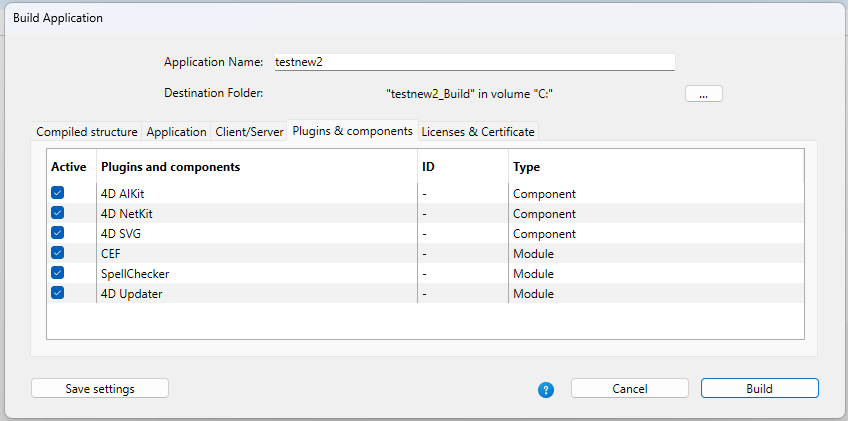Select the Client/Server tab
This screenshot has height=421, width=849.
point(249,132)
